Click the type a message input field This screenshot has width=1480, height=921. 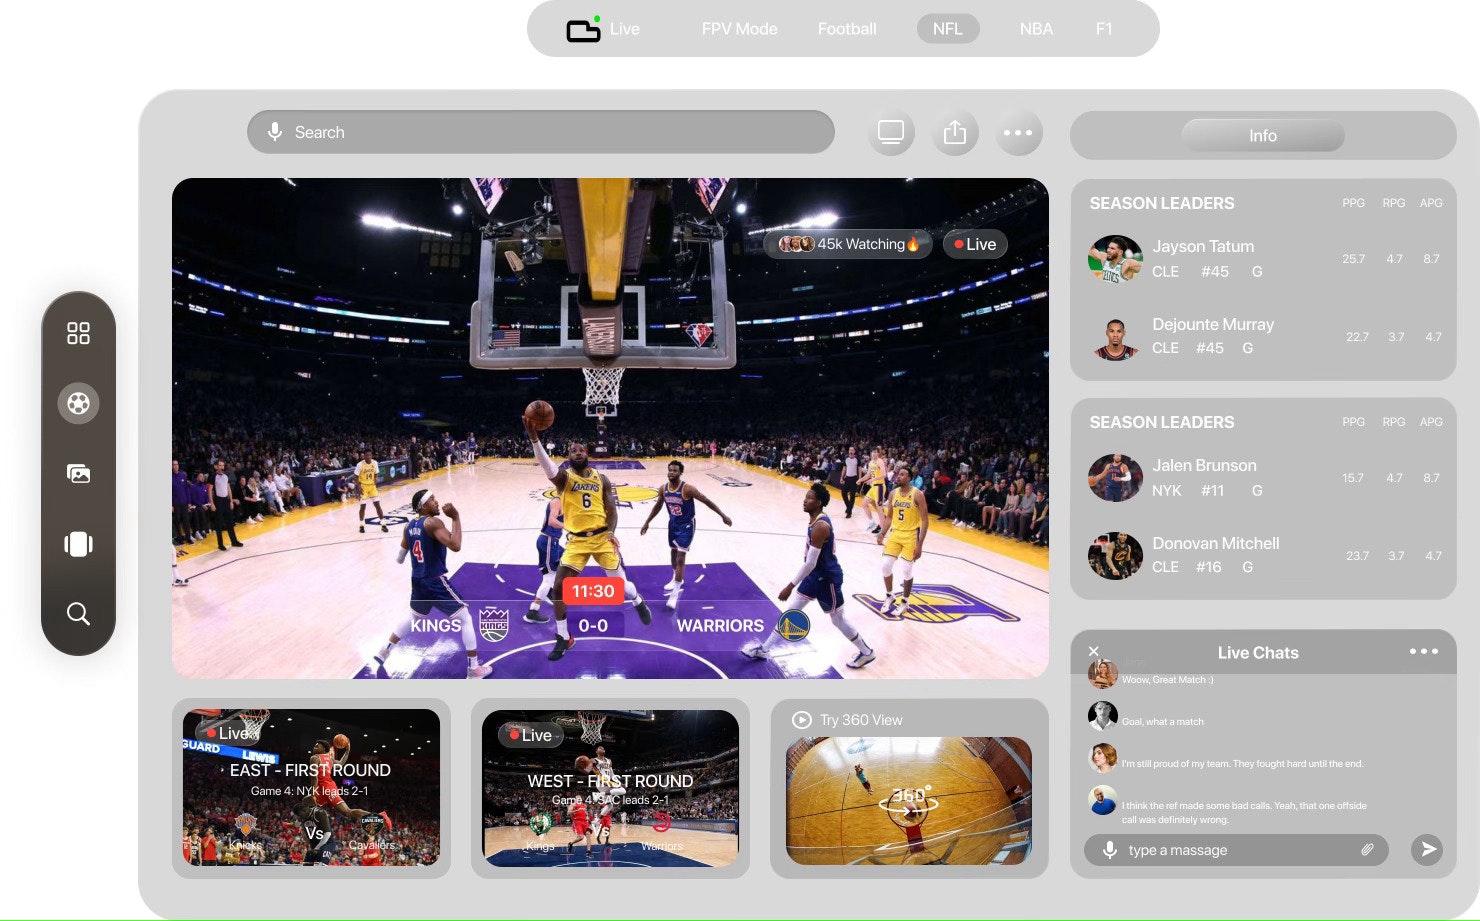point(1236,850)
